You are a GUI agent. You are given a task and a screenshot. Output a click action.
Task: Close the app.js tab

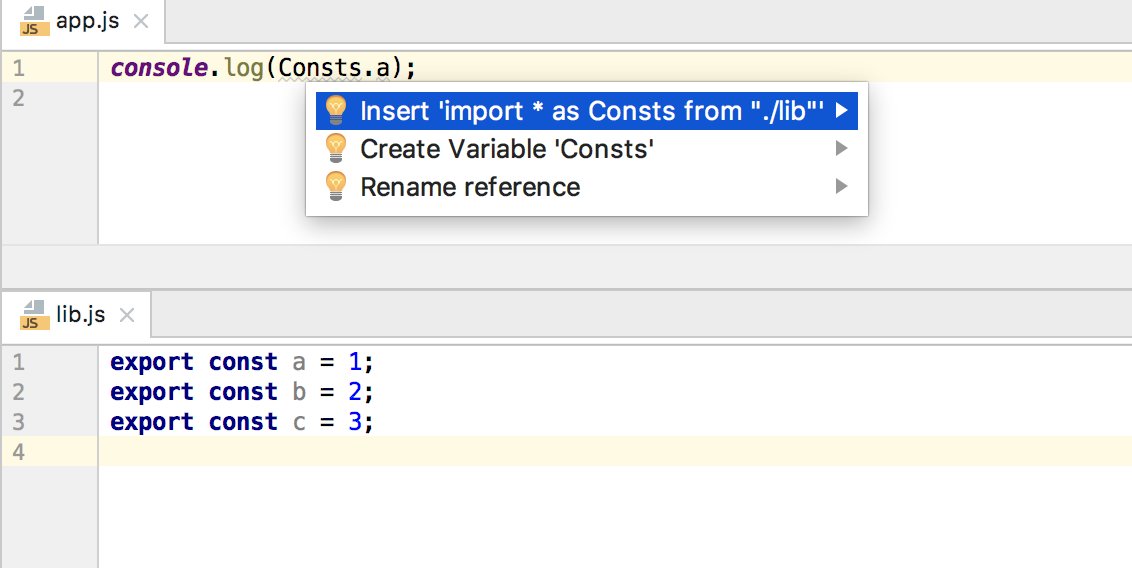(x=141, y=22)
